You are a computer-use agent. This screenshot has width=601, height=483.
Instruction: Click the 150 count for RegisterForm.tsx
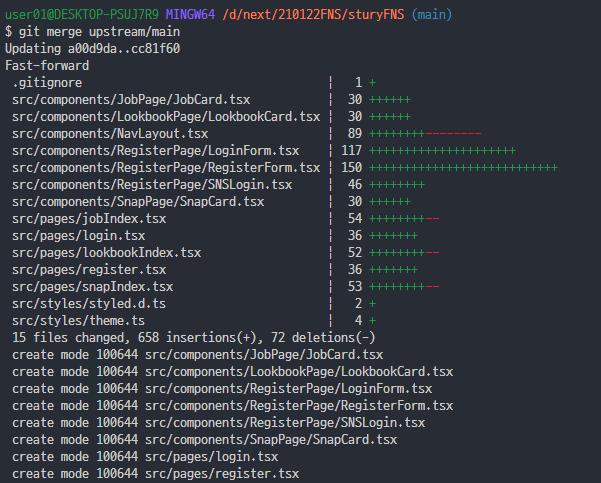(351, 168)
